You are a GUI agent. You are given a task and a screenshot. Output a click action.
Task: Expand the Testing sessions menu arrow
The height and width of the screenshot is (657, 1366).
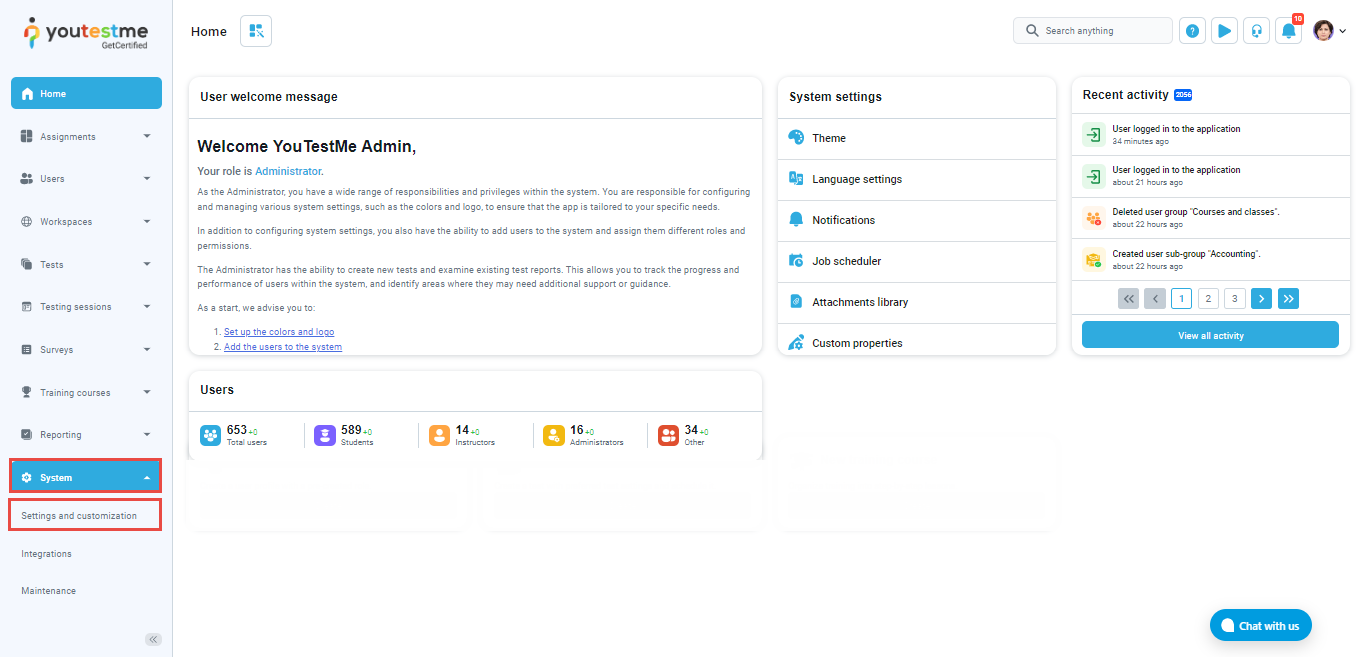147,307
